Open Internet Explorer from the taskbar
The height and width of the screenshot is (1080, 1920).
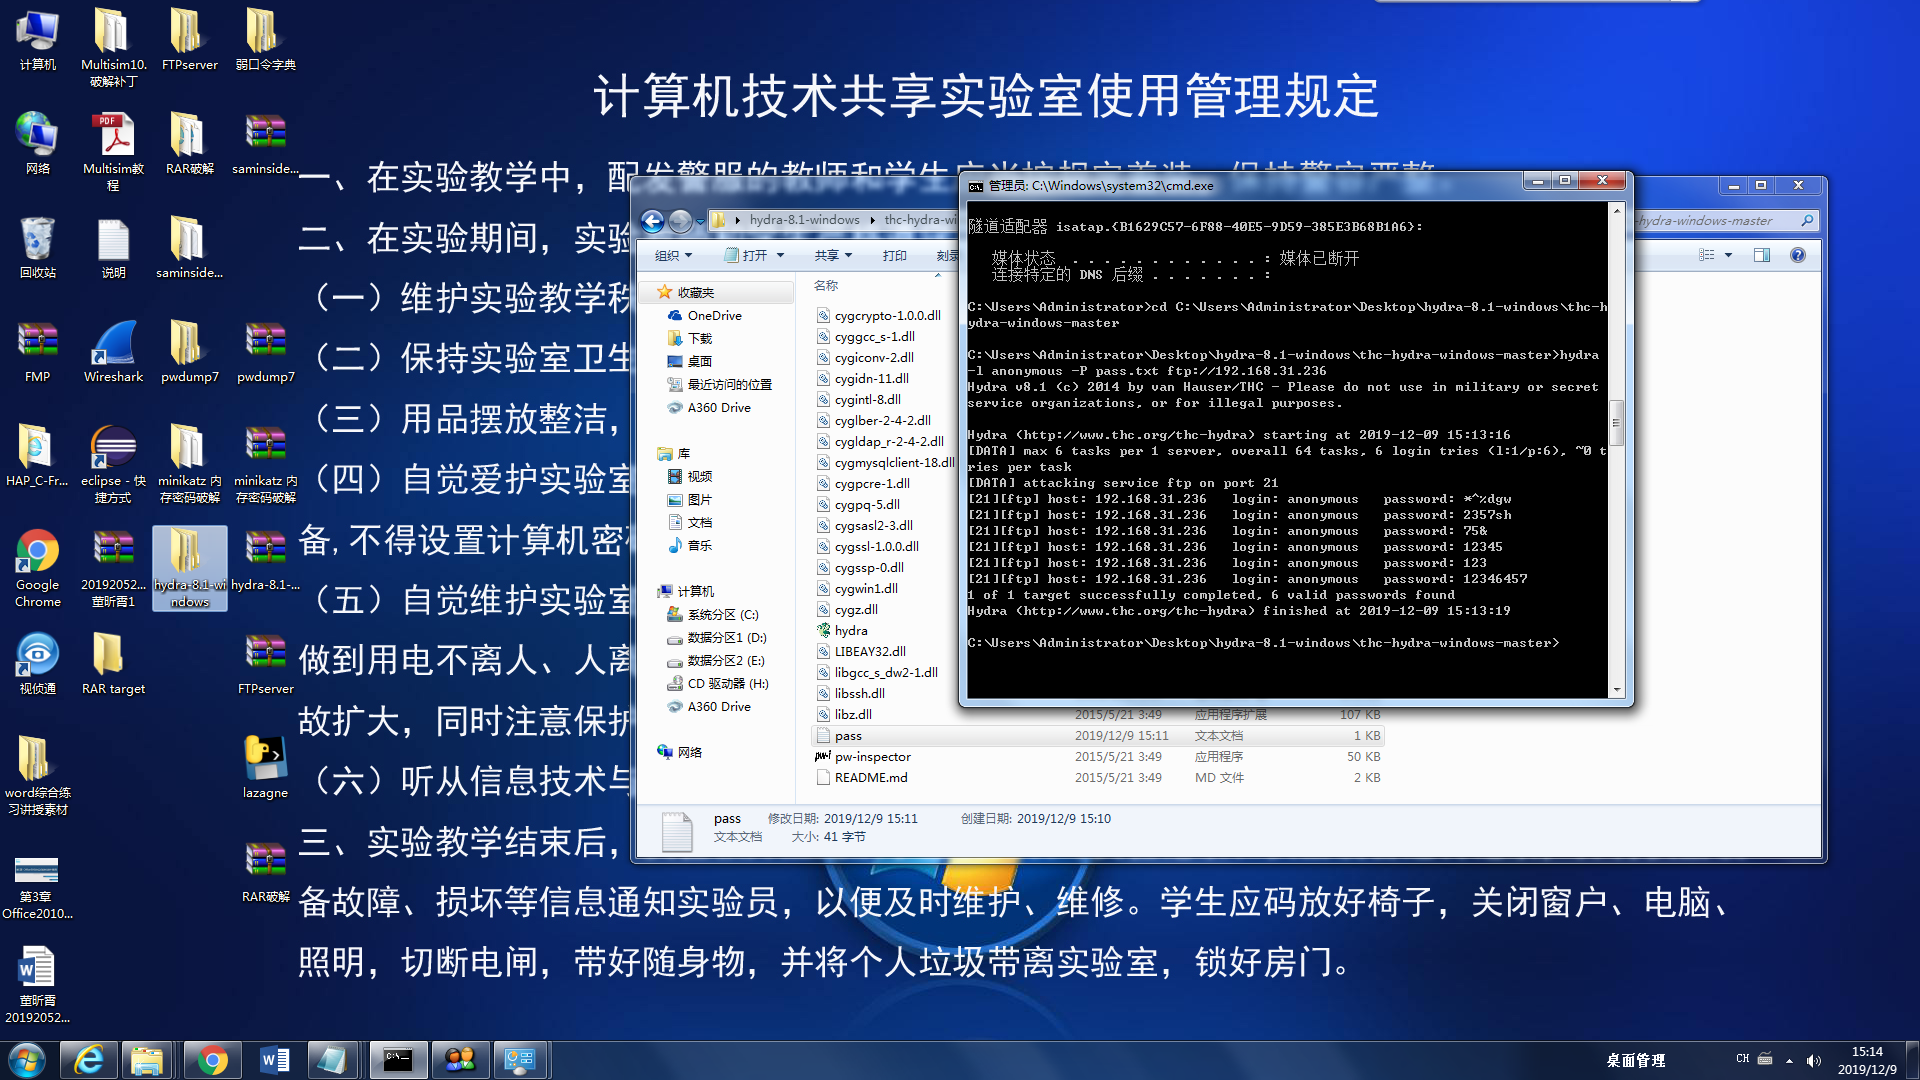point(89,1060)
